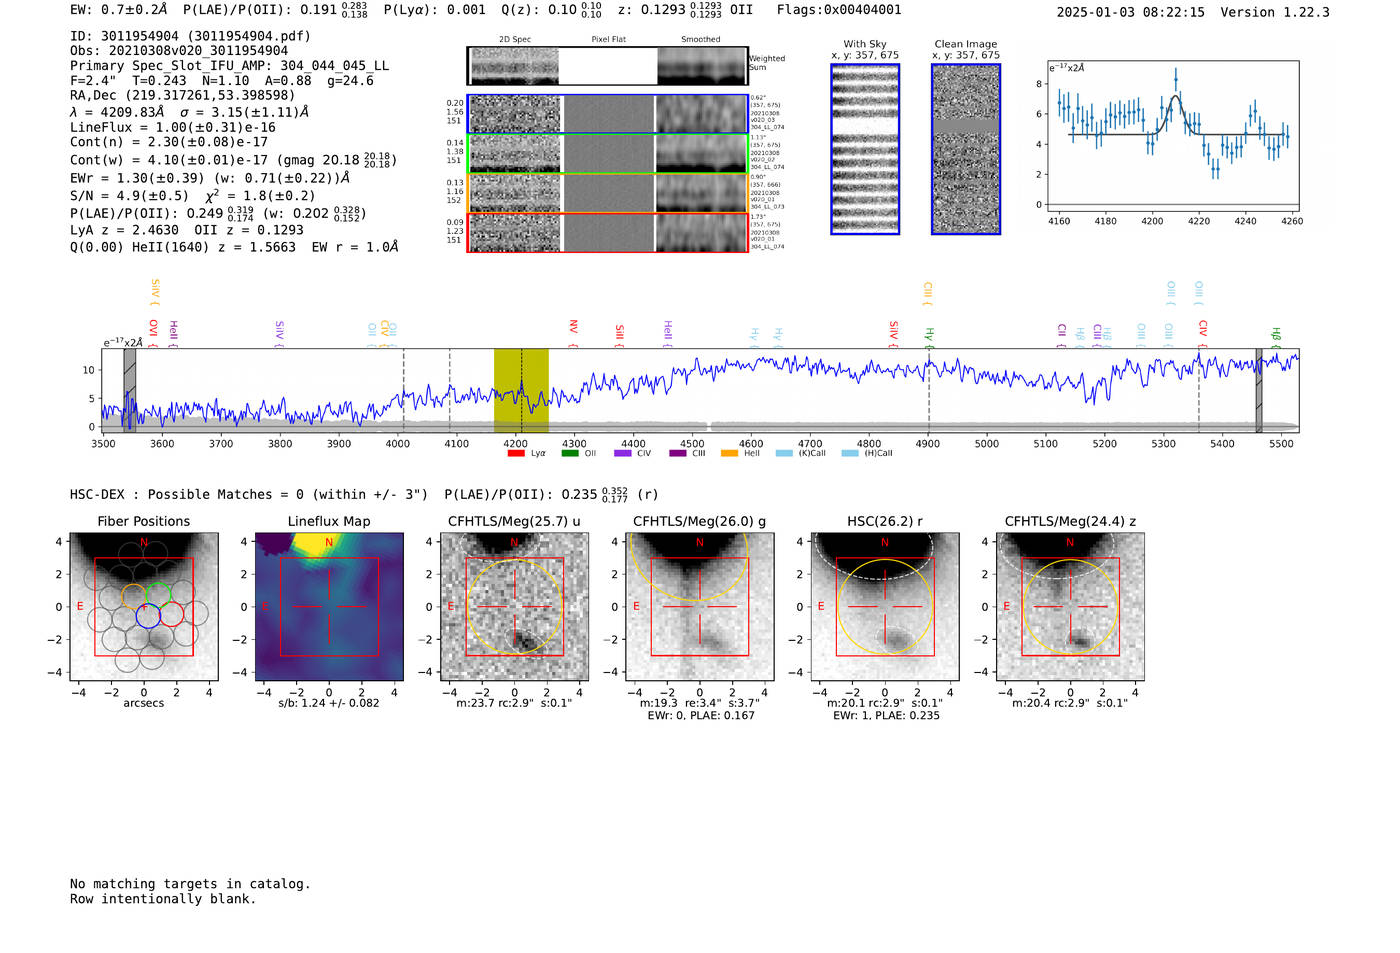This screenshot has height=953, width=1400.
Task: Click the red SiII line marker
Action: coord(619,336)
